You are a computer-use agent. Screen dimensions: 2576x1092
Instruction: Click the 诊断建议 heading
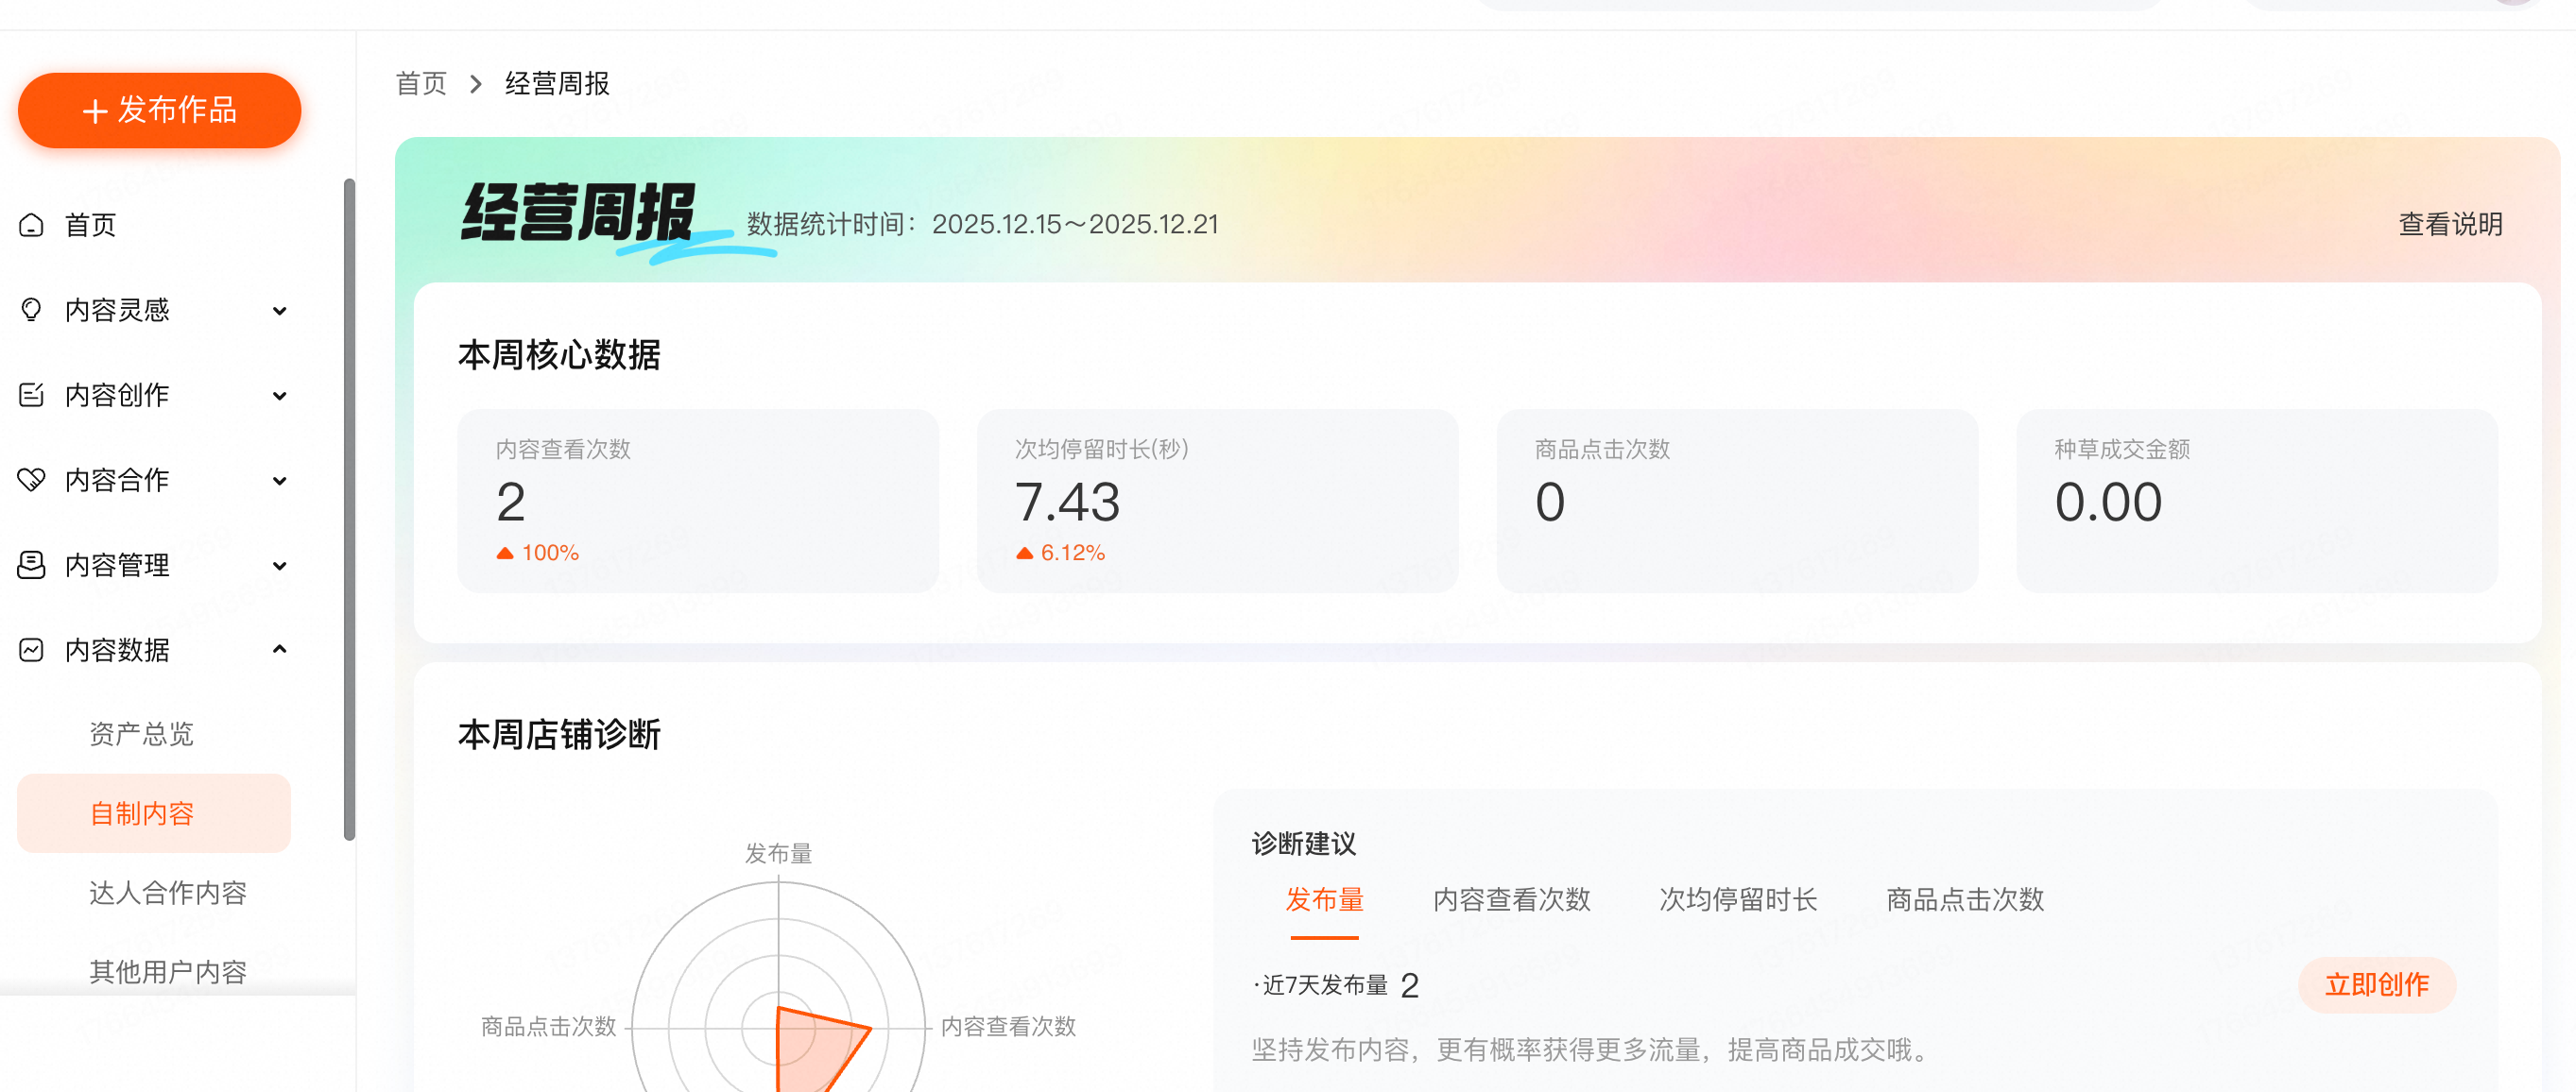pyautogui.click(x=1304, y=844)
